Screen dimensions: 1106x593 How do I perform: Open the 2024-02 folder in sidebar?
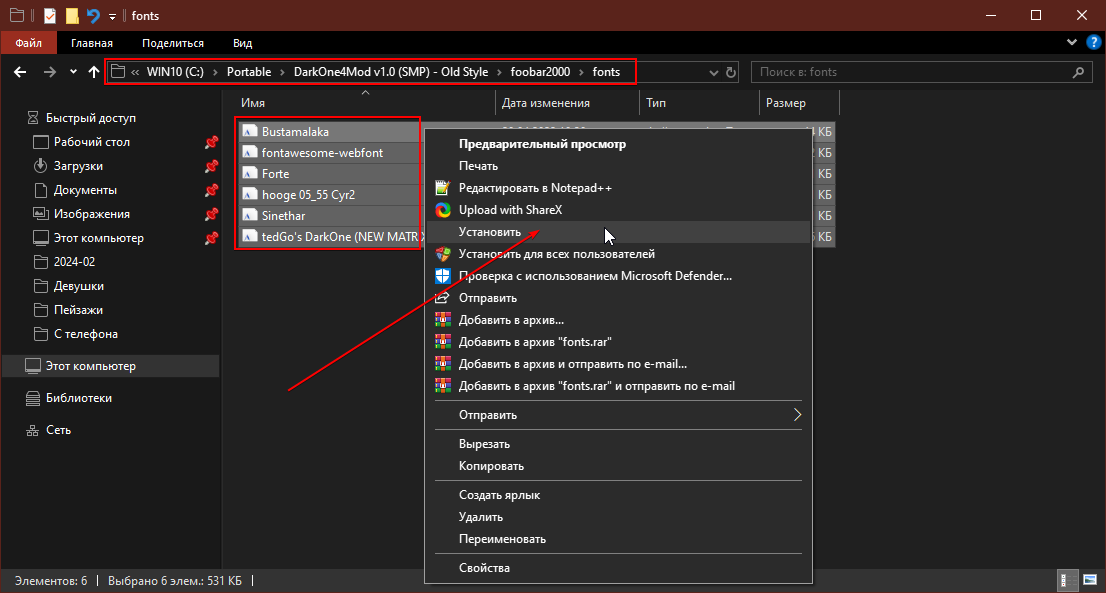point(74,262)
